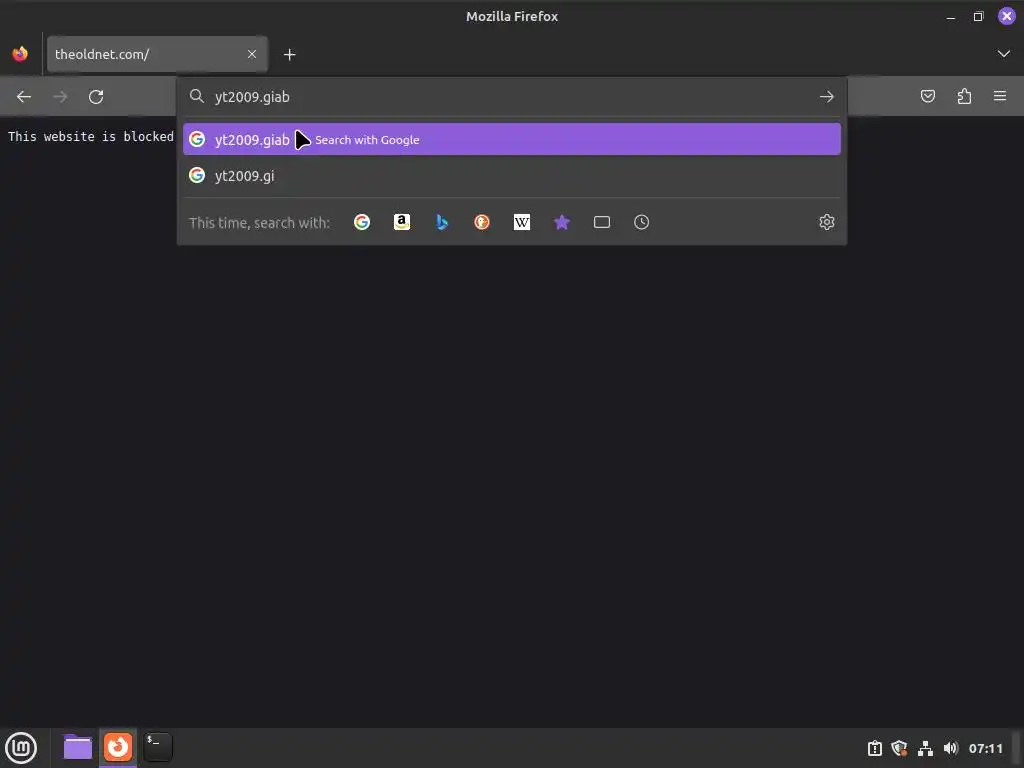The image size is (1024, 768).
Task: Click Firefox icon in the taskbar
Action: pos(118,747)
